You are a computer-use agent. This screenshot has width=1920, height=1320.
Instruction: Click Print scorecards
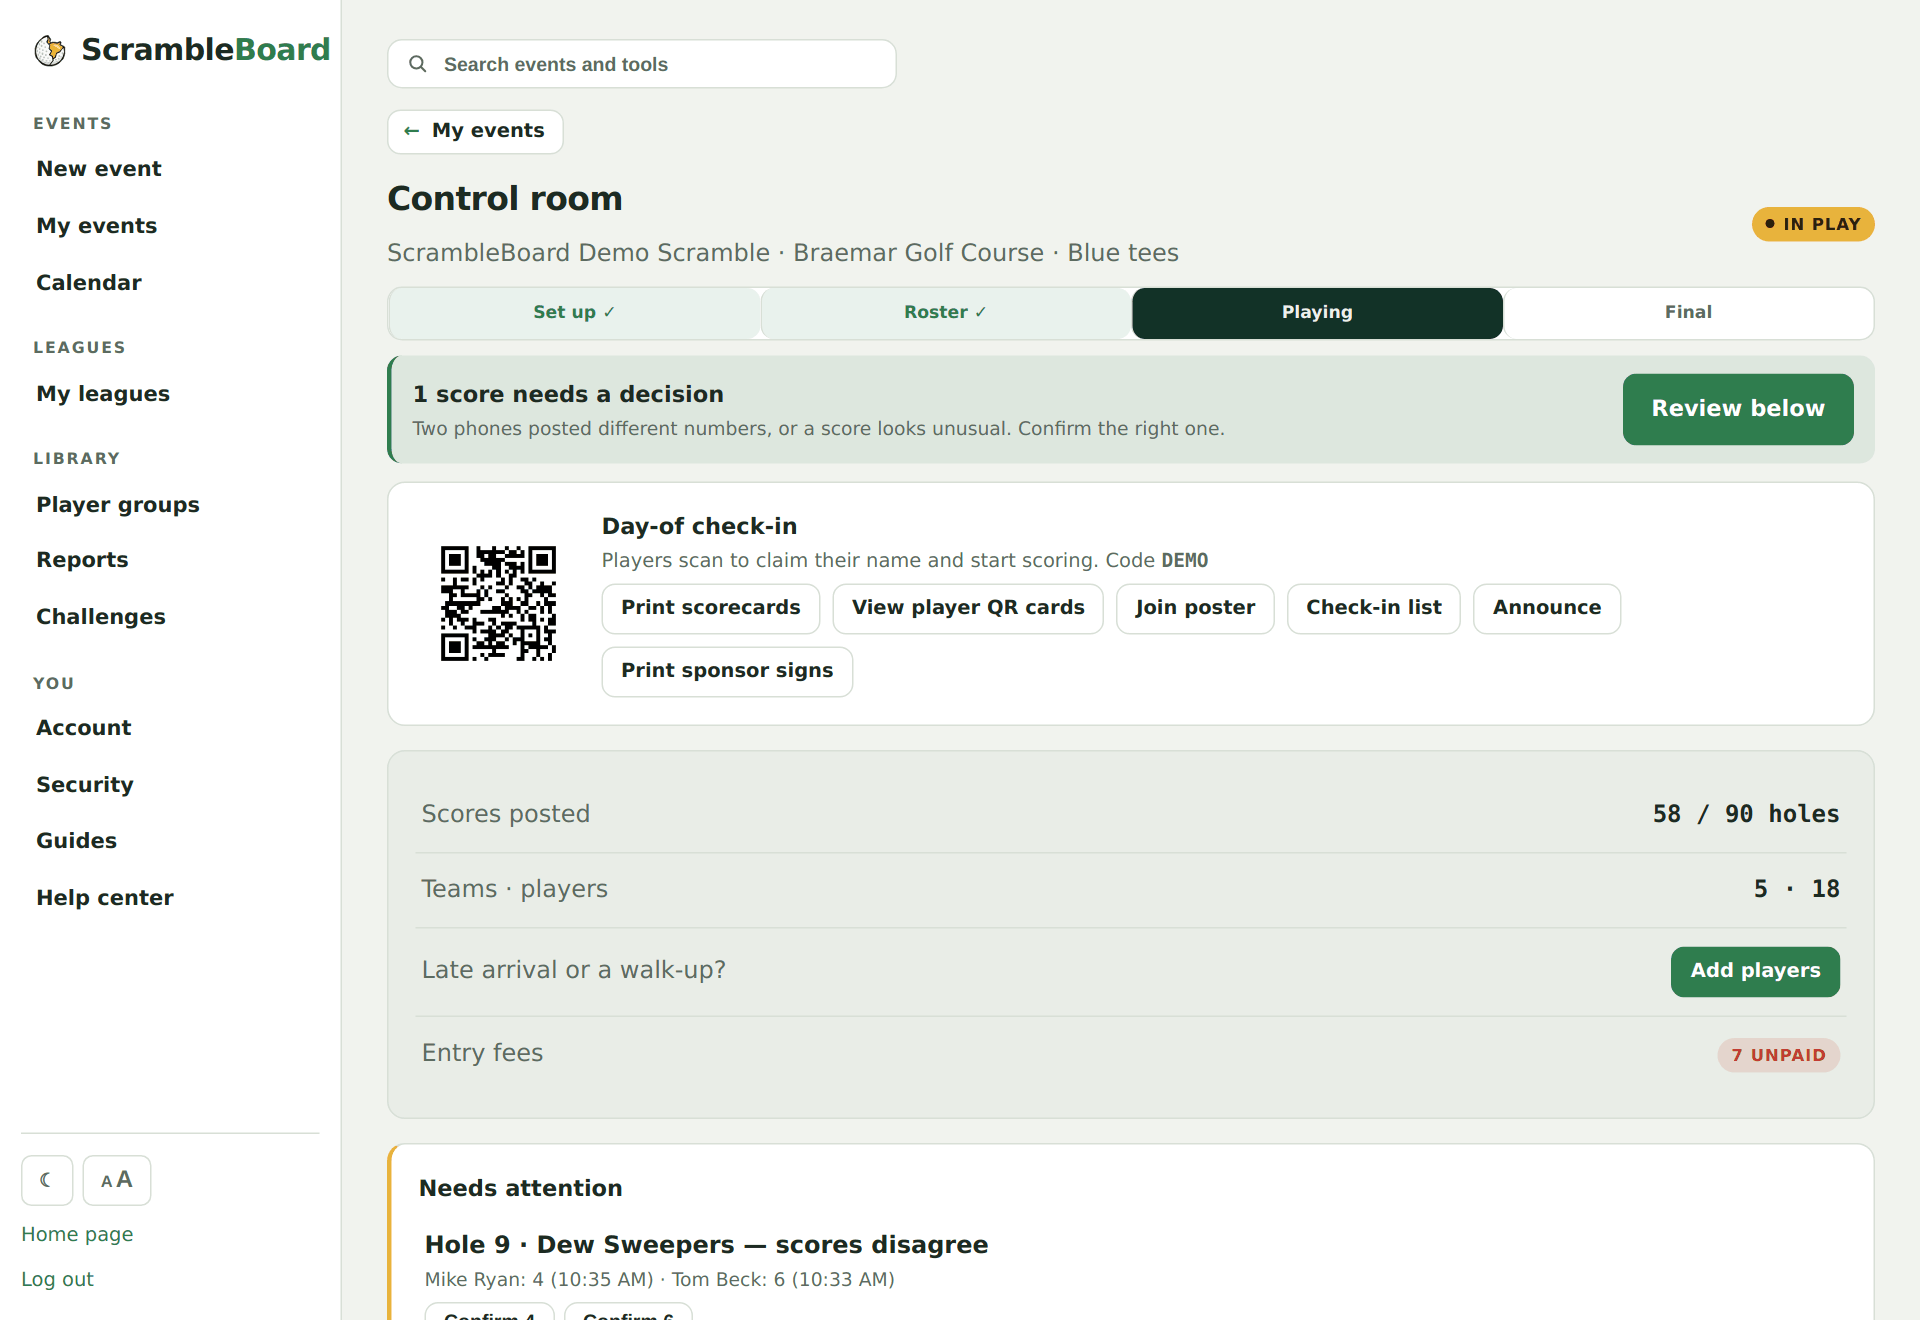(x=711, y=608)
